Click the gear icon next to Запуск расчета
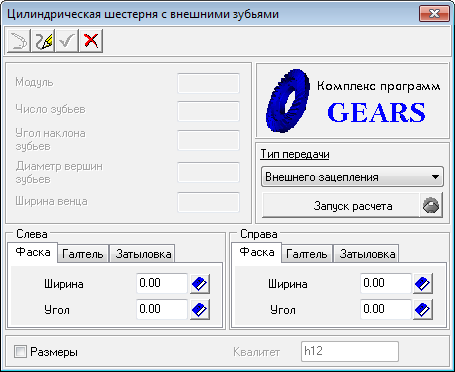The height and width of the screenshot is (372, 455). coord(431,205)
